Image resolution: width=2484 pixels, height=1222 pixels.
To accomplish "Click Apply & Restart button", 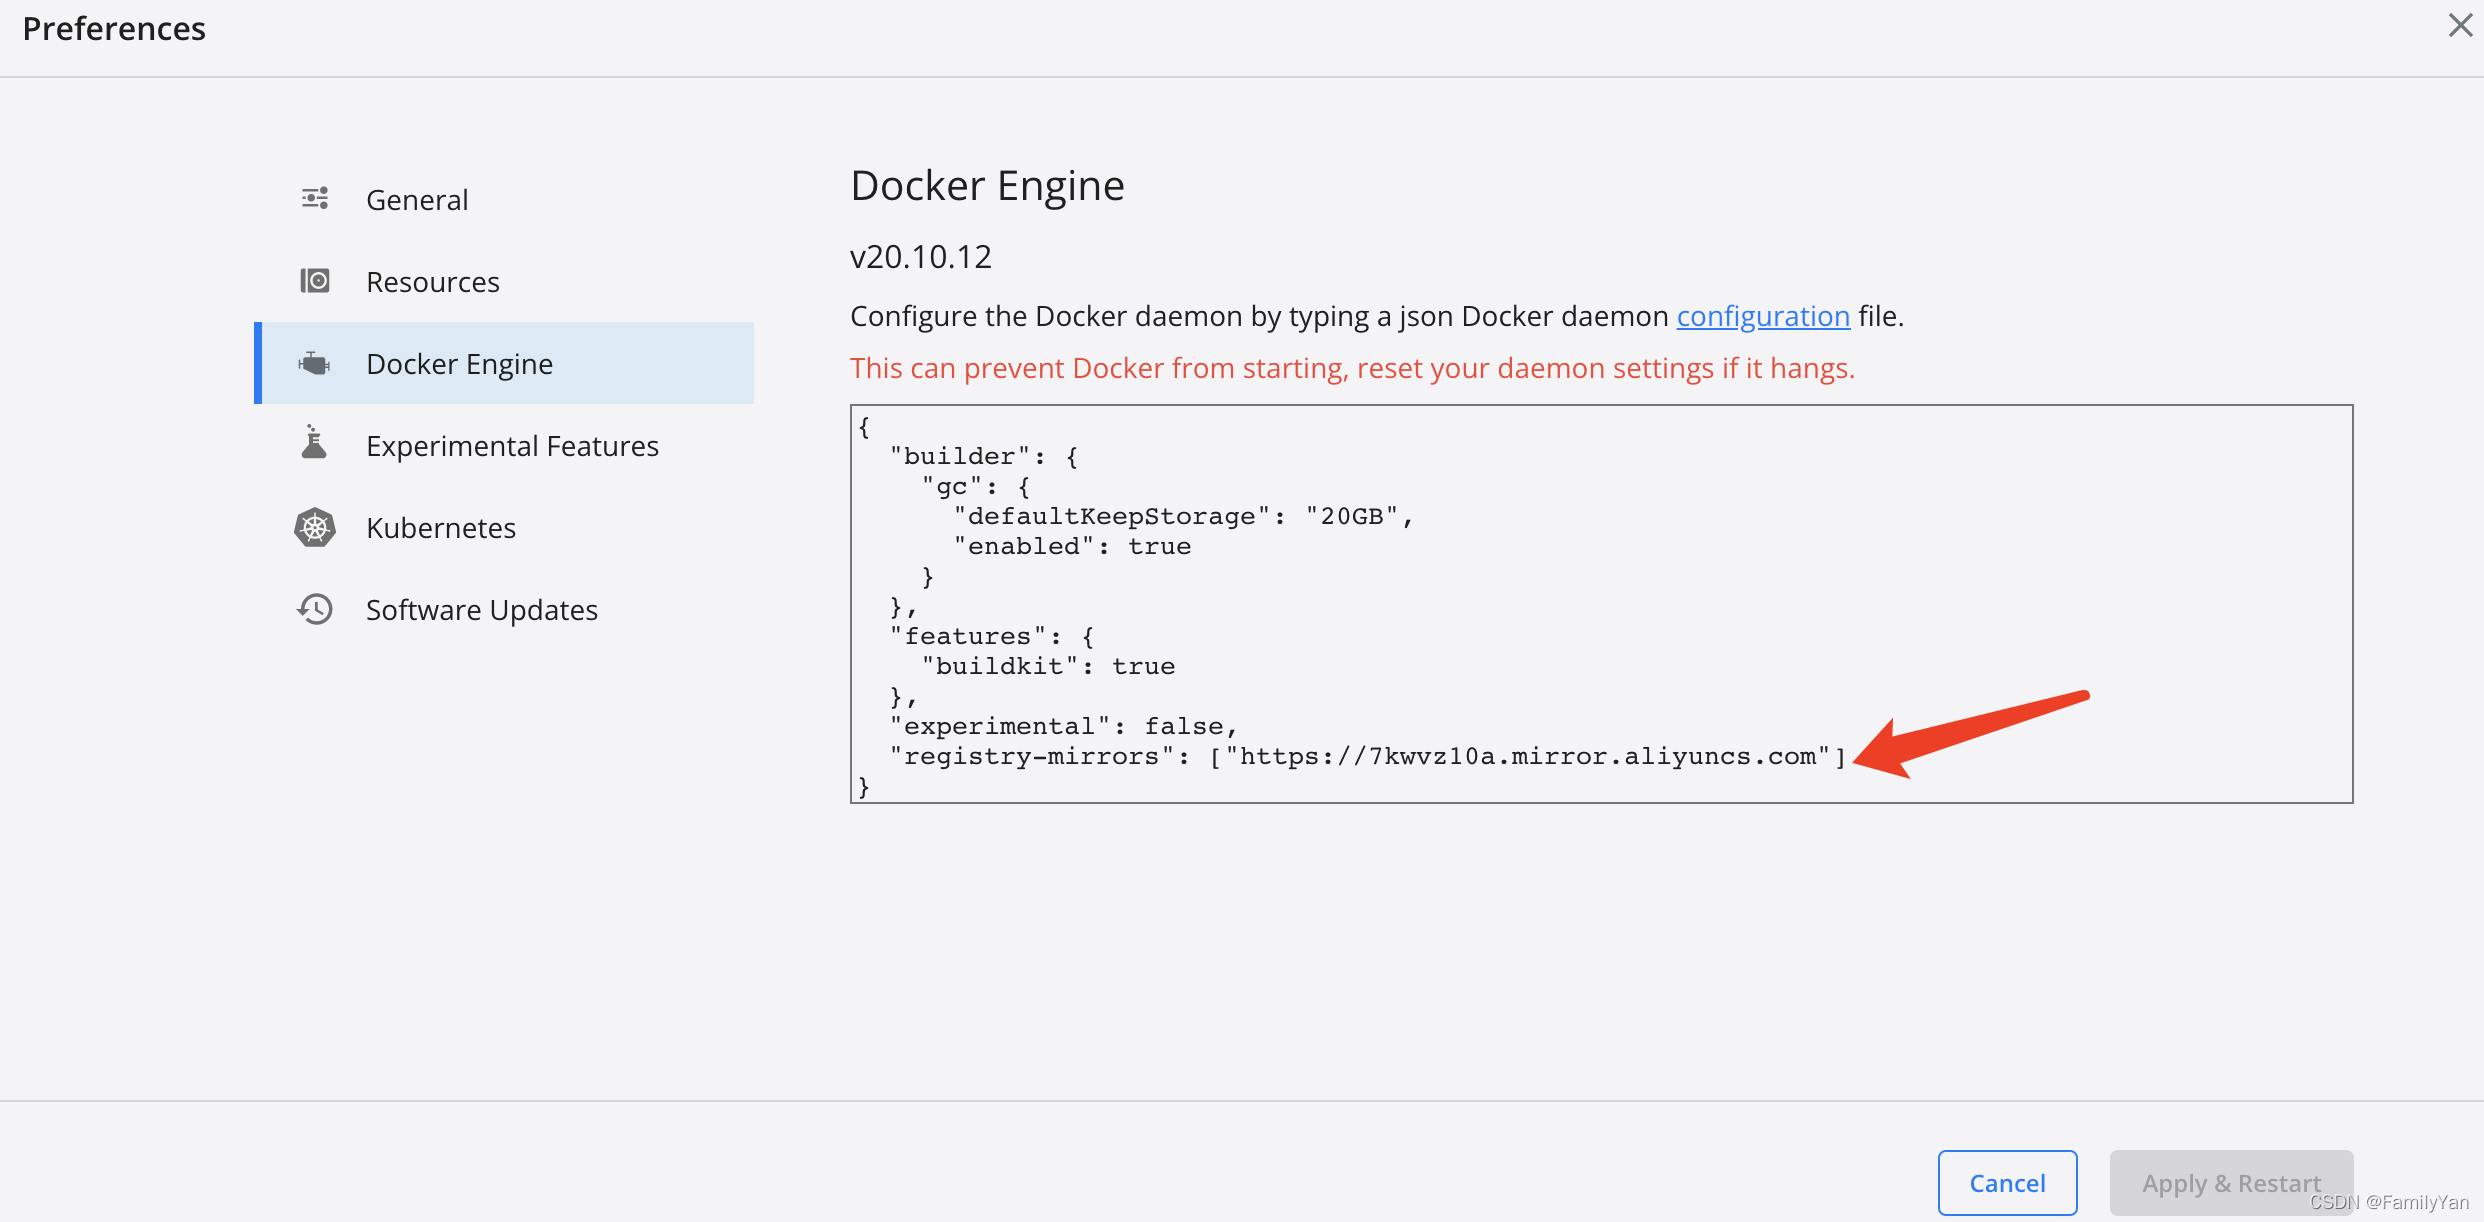I will pos(2230,1183).
